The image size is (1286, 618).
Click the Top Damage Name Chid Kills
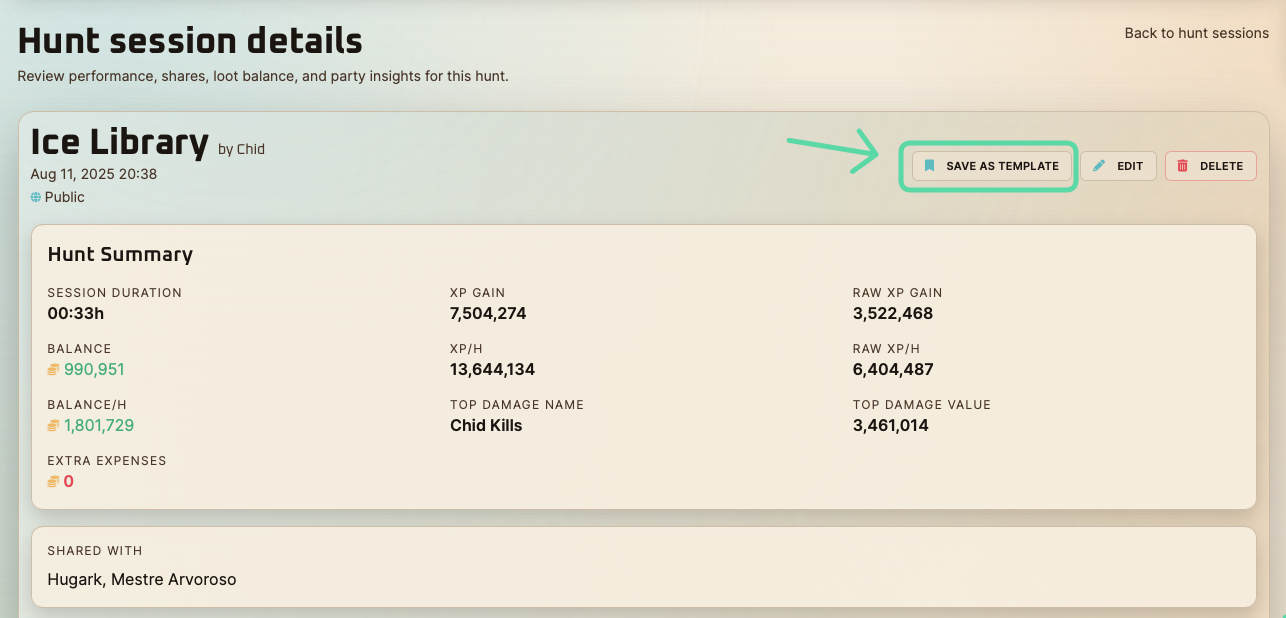tap(486, 426)
